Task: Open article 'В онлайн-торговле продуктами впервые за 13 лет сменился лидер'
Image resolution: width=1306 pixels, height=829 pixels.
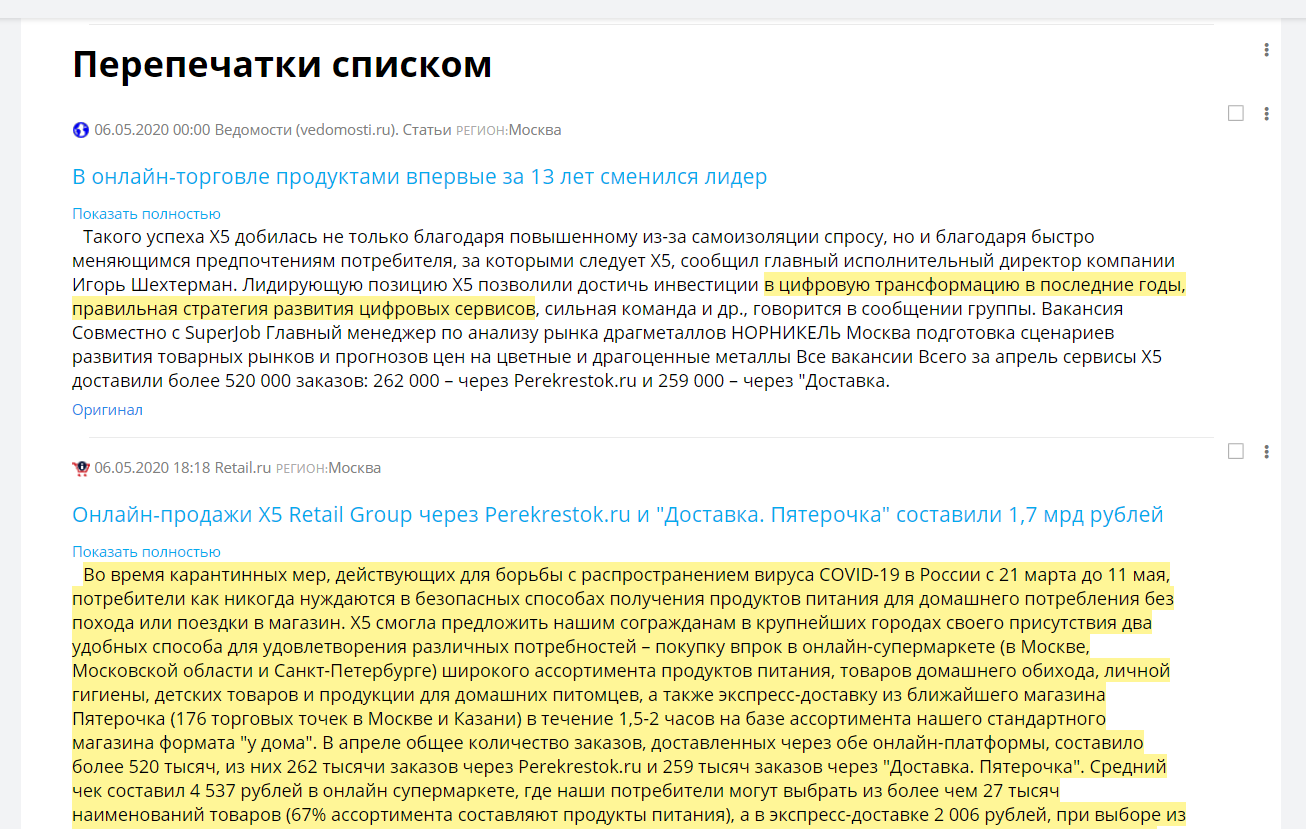Action: coord(420,177)
